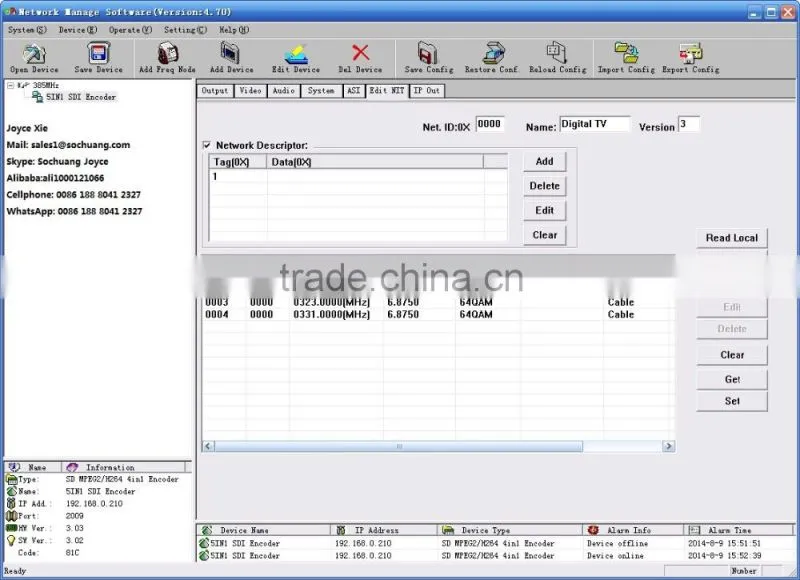The image size is (800, 580).
Task: Click Clear button above Get
Action: tap(732, 355)
